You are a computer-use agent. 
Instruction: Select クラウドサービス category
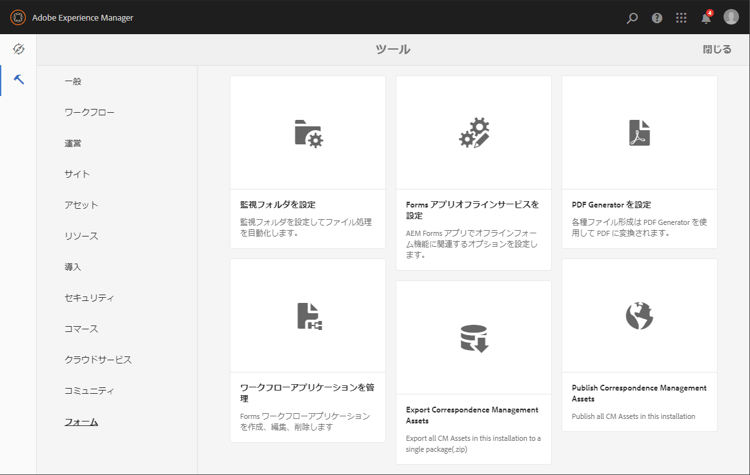(98, 360)
